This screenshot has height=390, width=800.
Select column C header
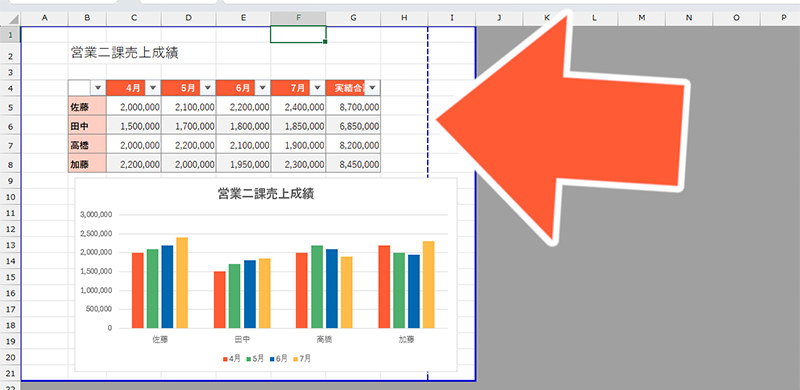coord(134,18)
